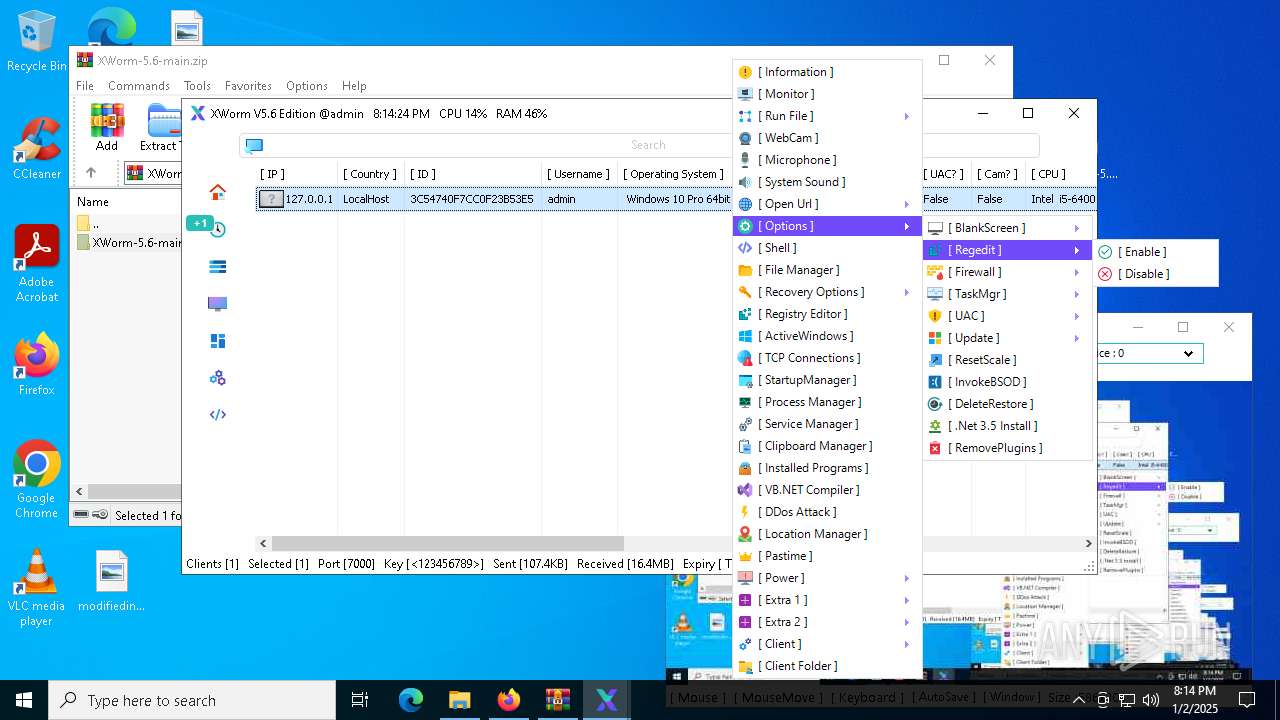
Task: Choose Disable in the Regedit submenu
Action: click(x=1156, y=274)
